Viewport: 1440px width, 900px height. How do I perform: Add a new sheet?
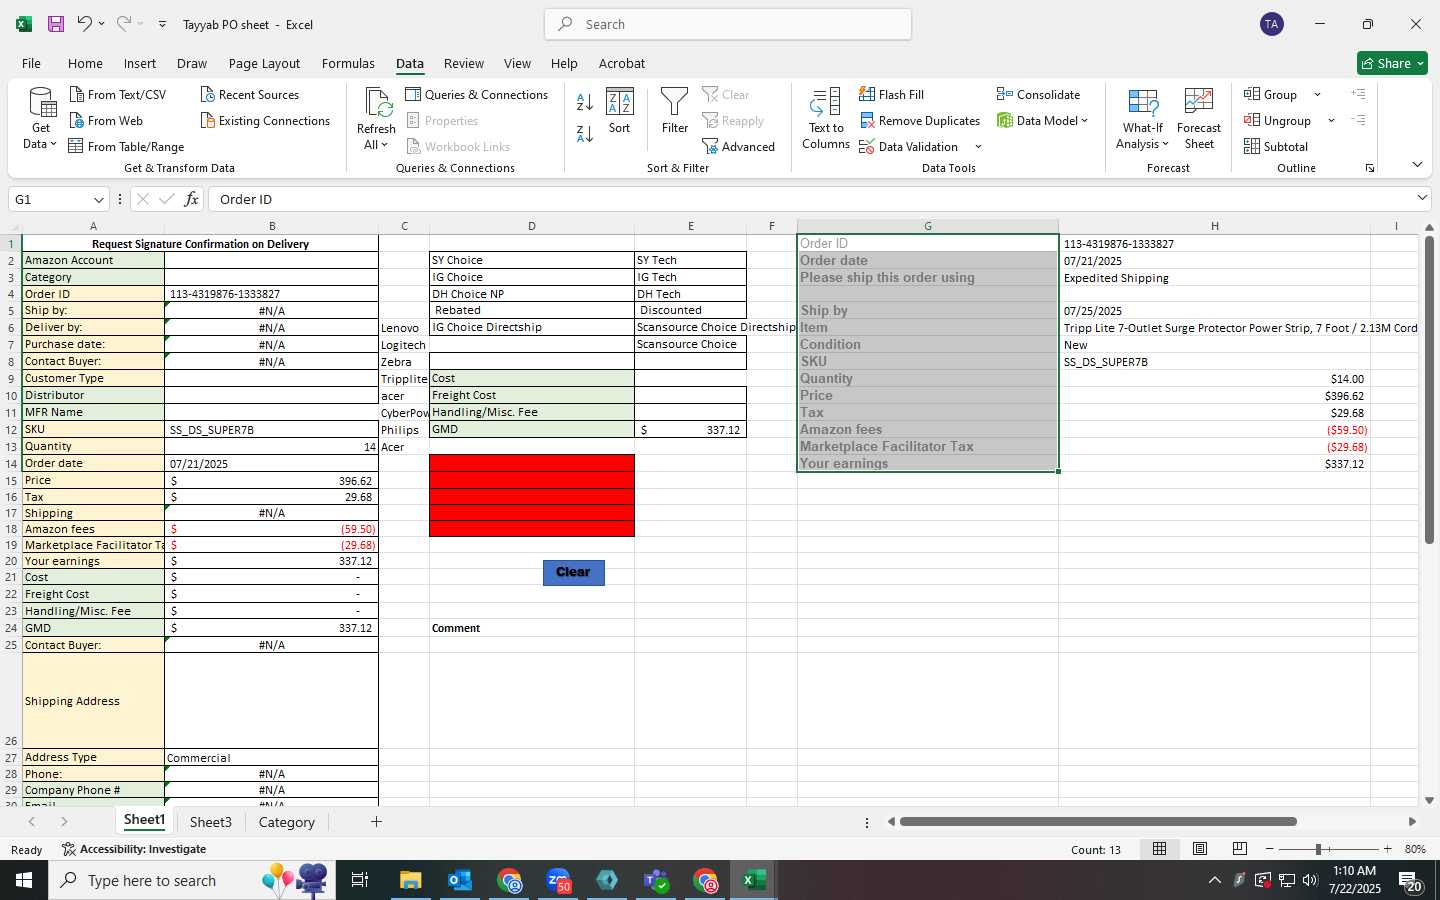tap(376, 822)
